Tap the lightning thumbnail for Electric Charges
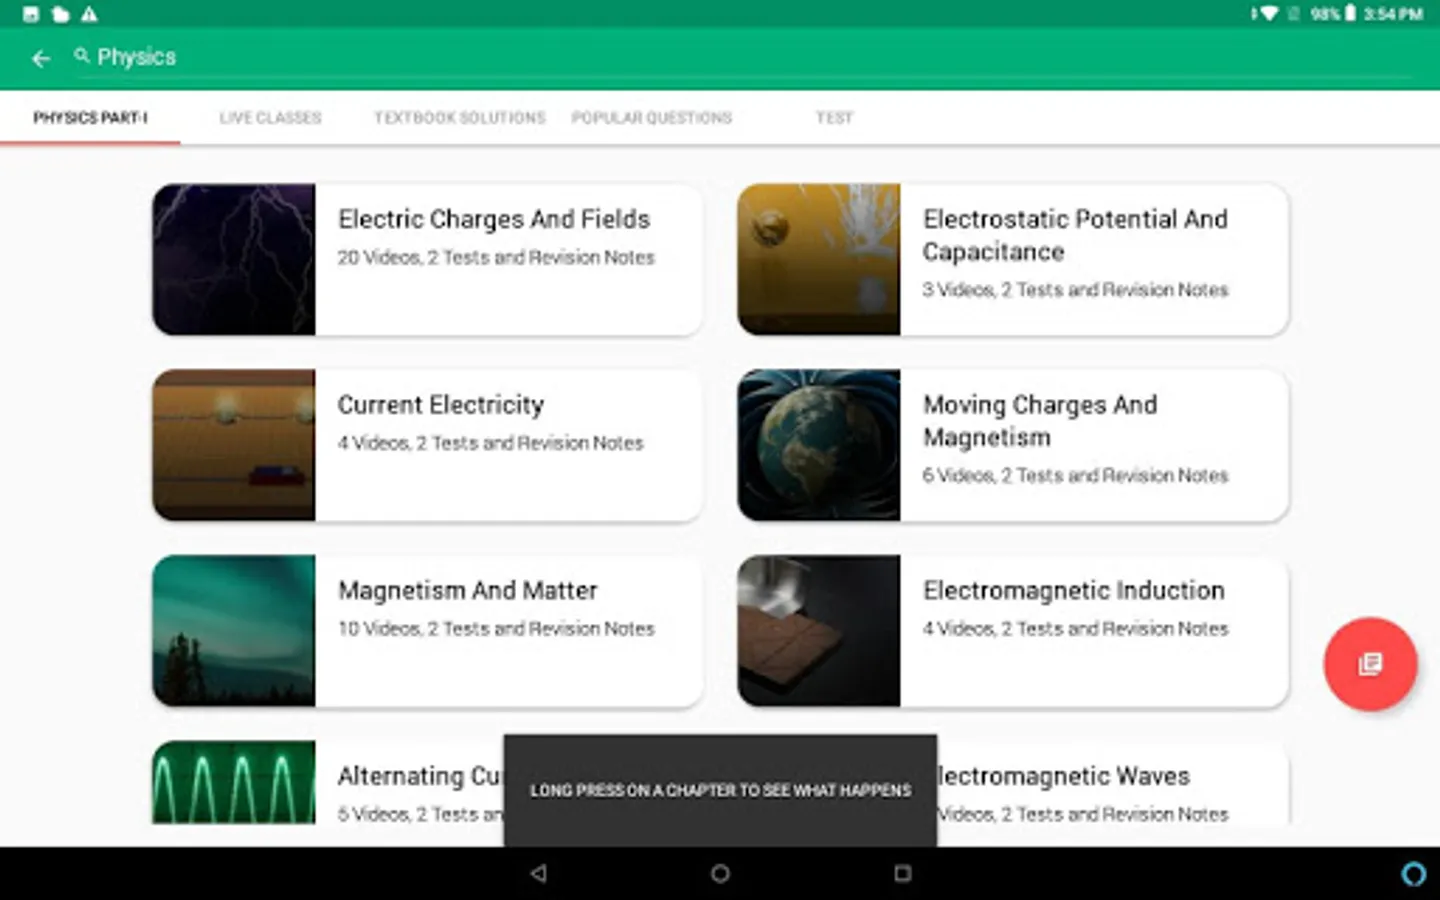 click(234, 259)
